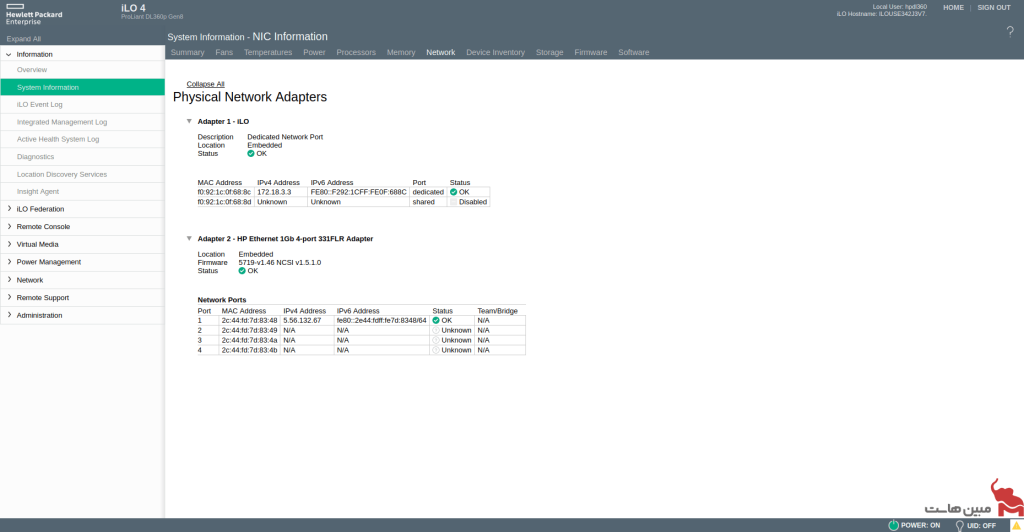Image resolution: width=1024 pixels, height=532 pixels.
Task: Click the help question mark icon
Action: [1010, 31]
